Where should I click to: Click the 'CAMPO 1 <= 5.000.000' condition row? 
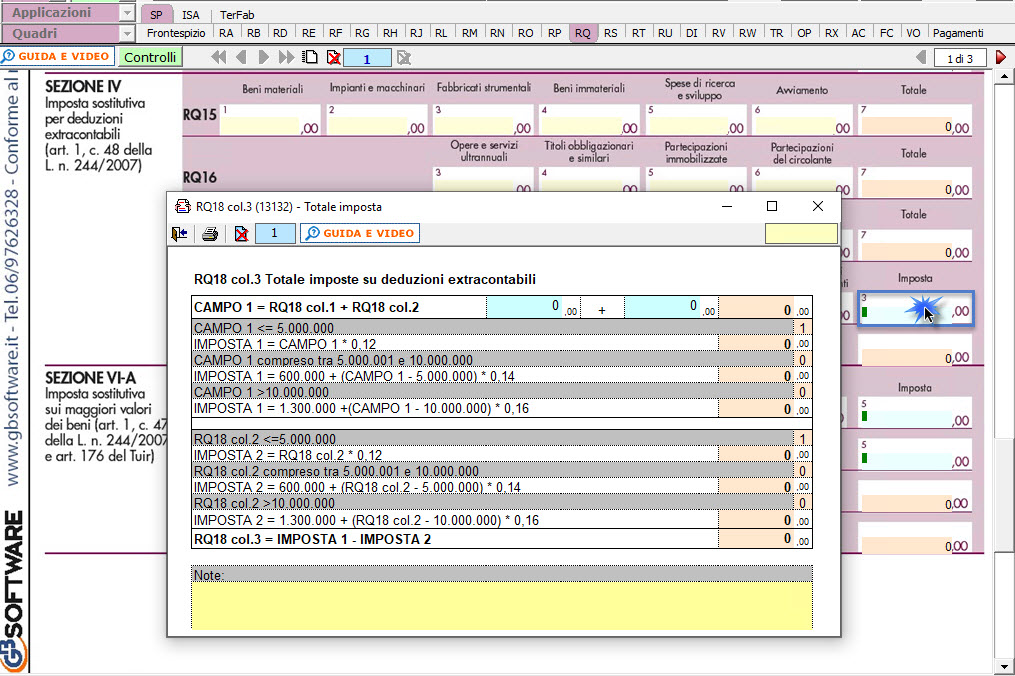click(502, 328)
